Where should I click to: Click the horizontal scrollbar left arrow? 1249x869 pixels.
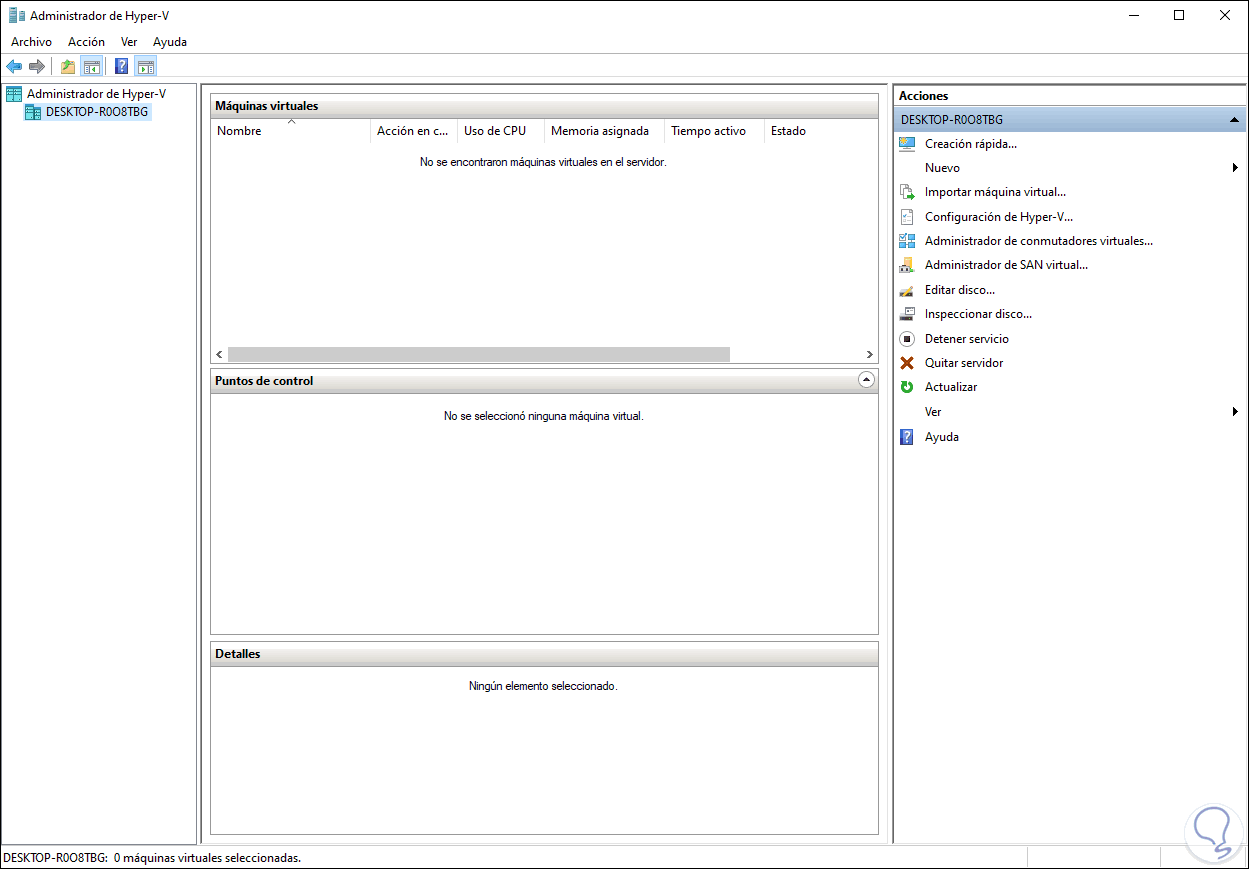point(219,354)
